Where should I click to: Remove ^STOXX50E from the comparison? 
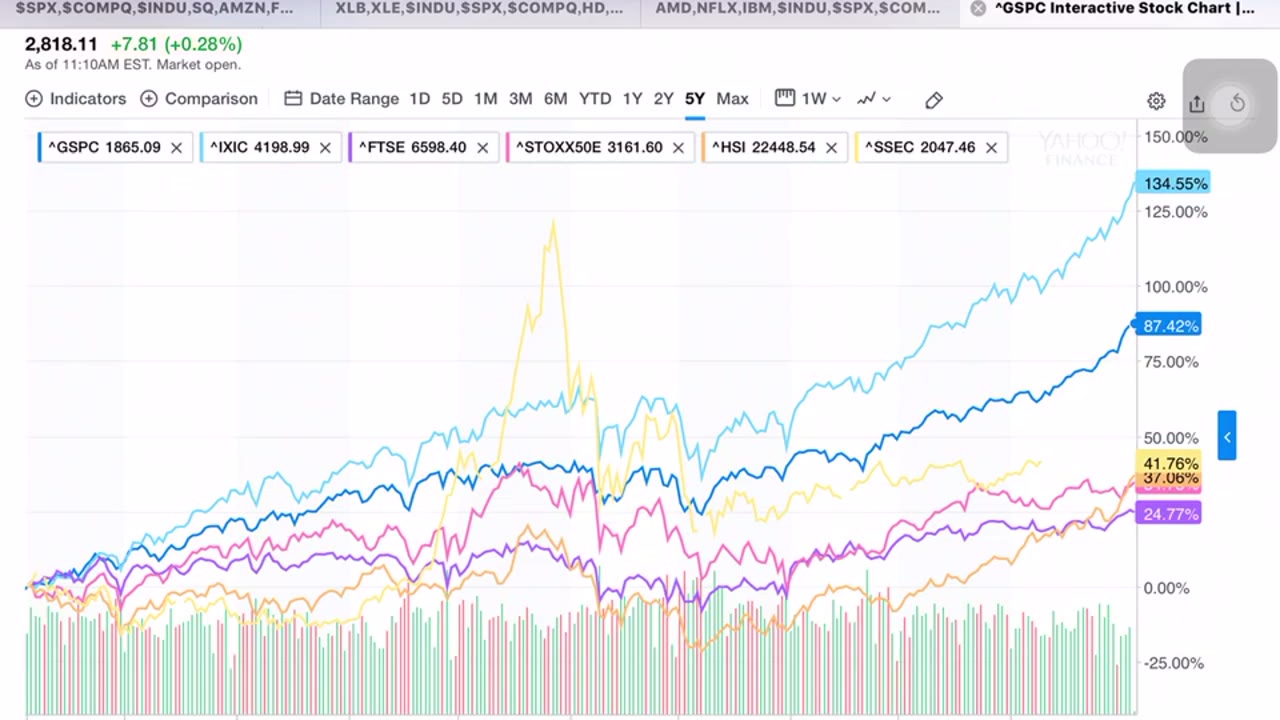click(678, 147)
